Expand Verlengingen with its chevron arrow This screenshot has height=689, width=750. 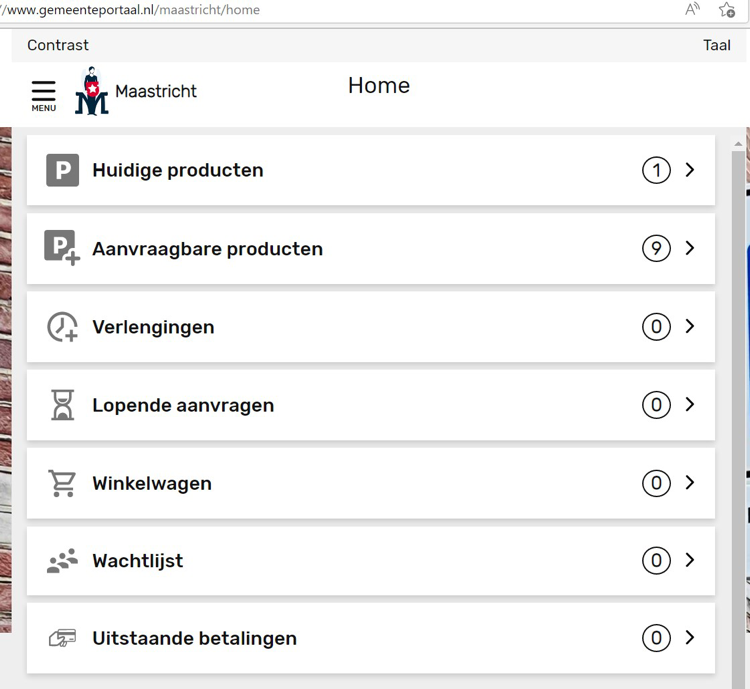pos(690,326)
